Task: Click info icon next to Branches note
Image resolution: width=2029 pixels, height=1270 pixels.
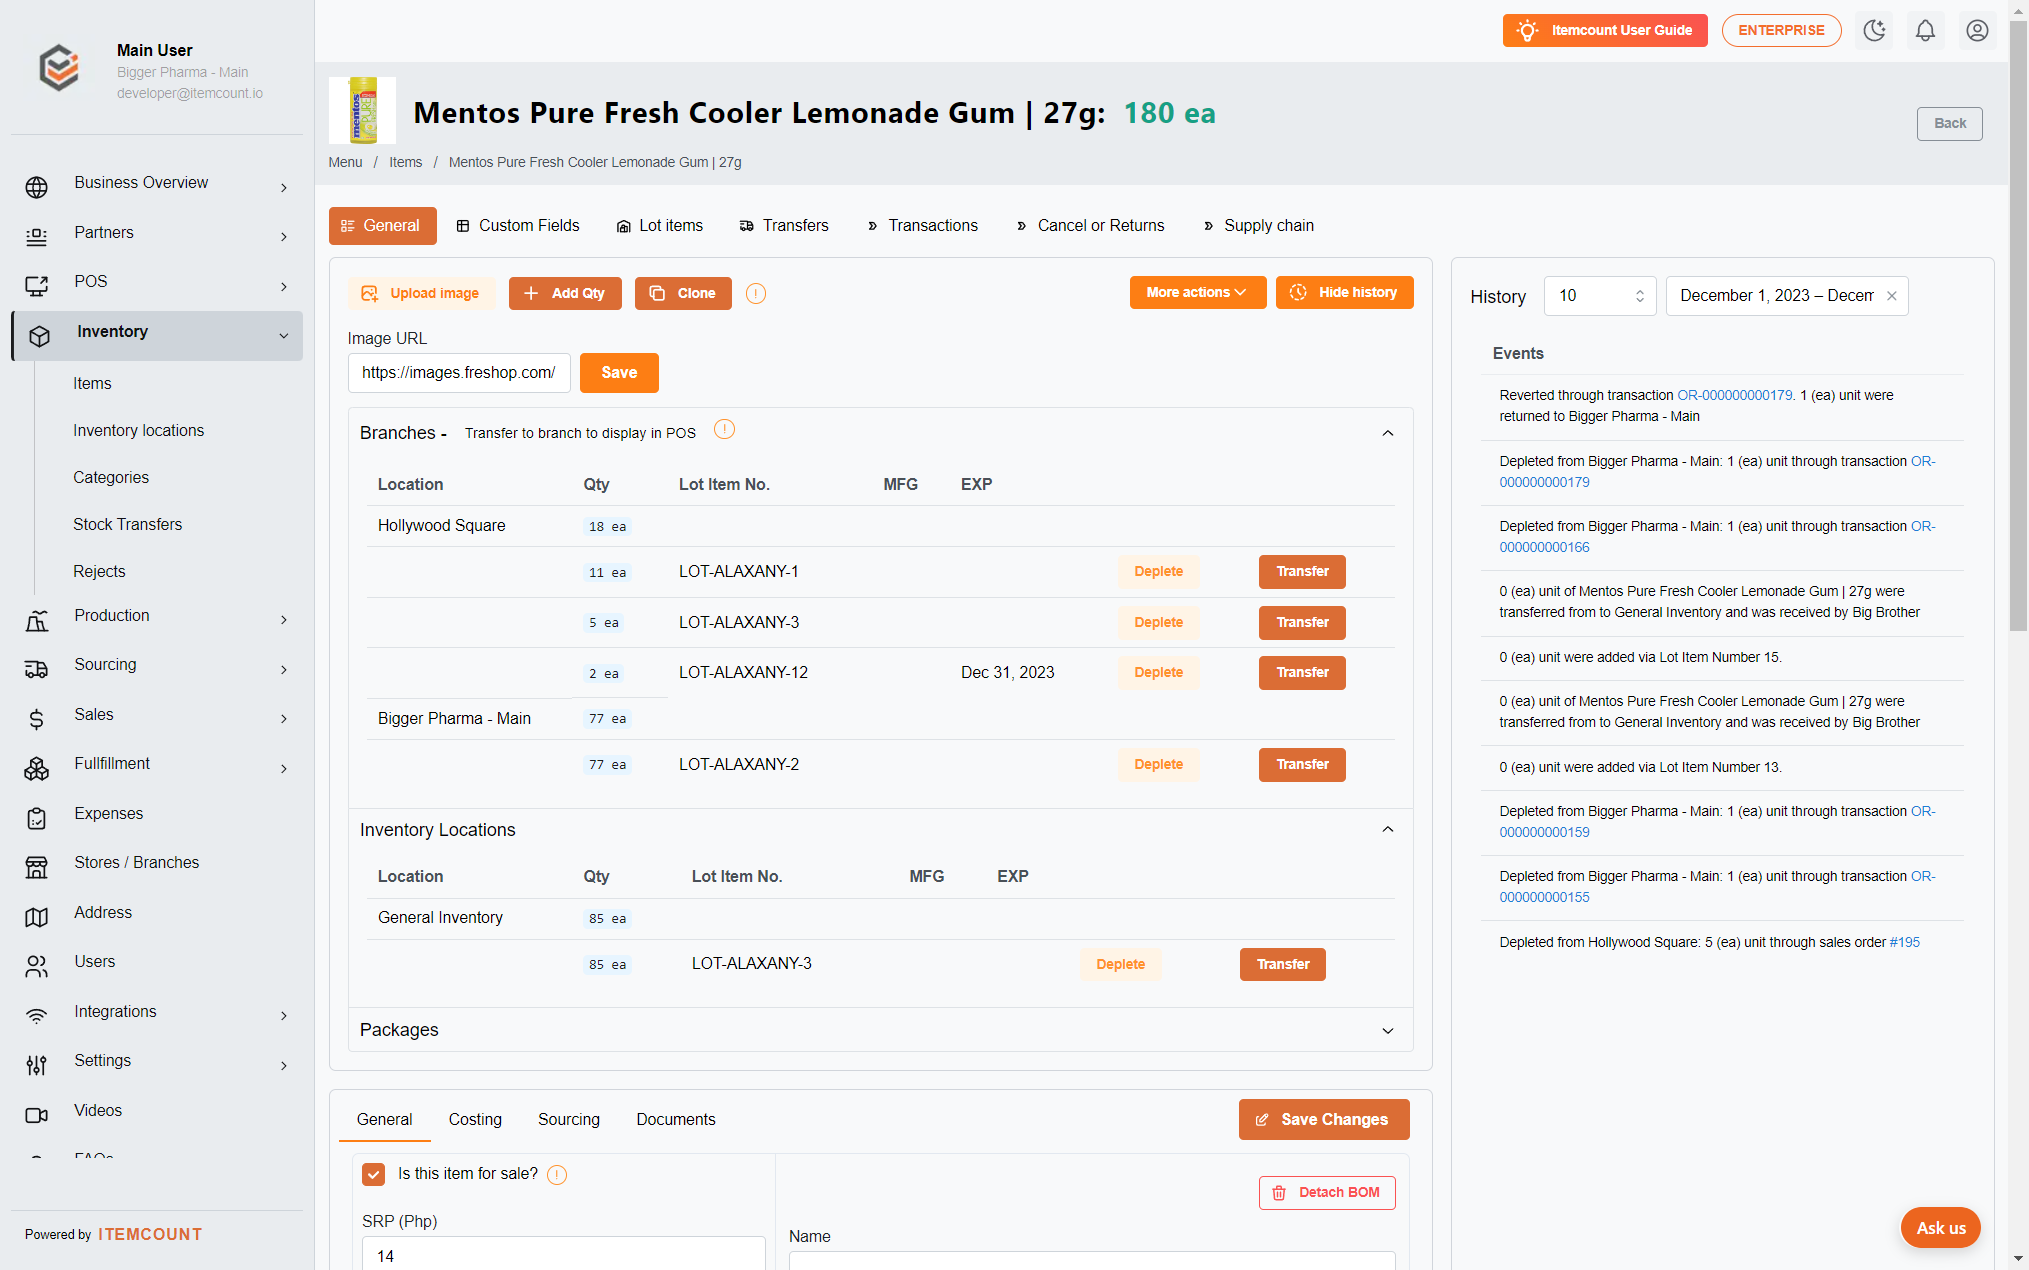Action: 725,430
